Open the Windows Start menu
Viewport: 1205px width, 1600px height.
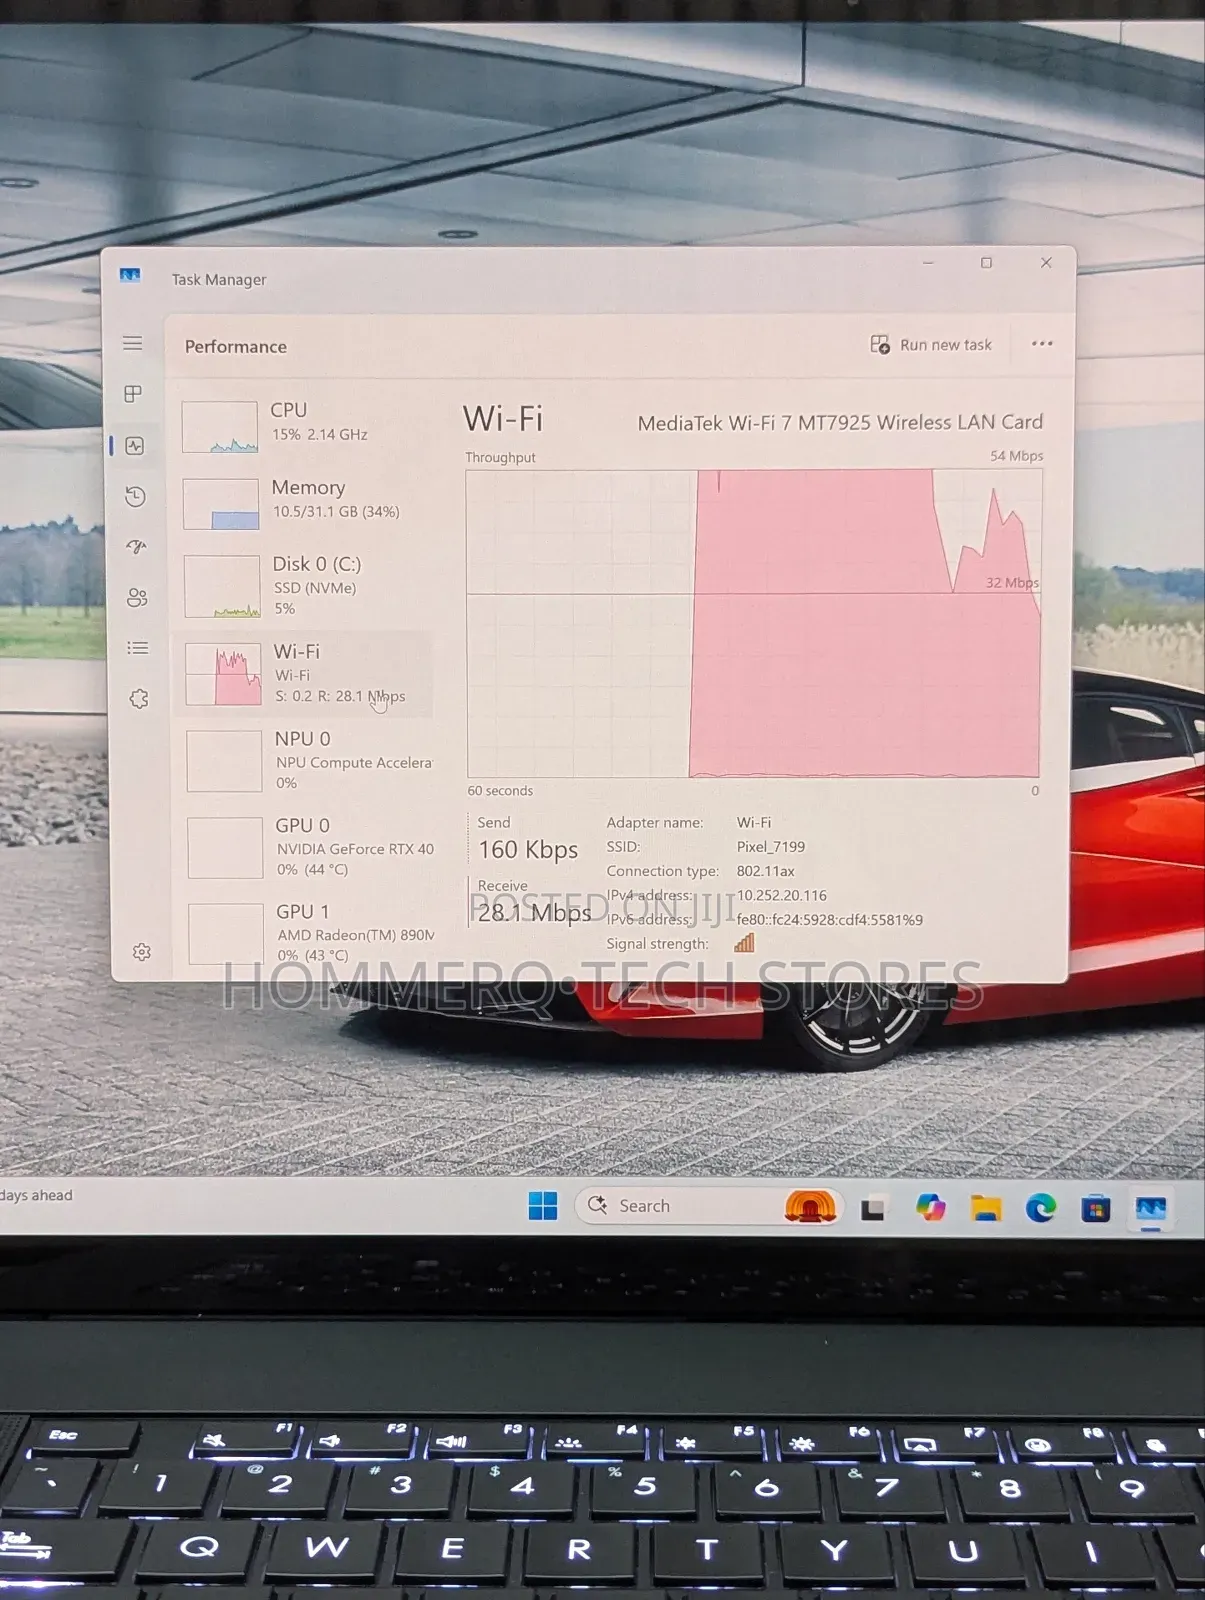pos(543,1206)
